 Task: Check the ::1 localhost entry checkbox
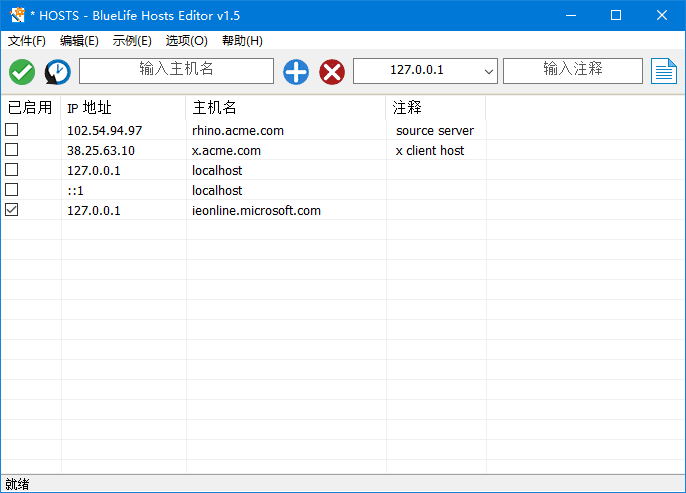[x=12, y=190]
